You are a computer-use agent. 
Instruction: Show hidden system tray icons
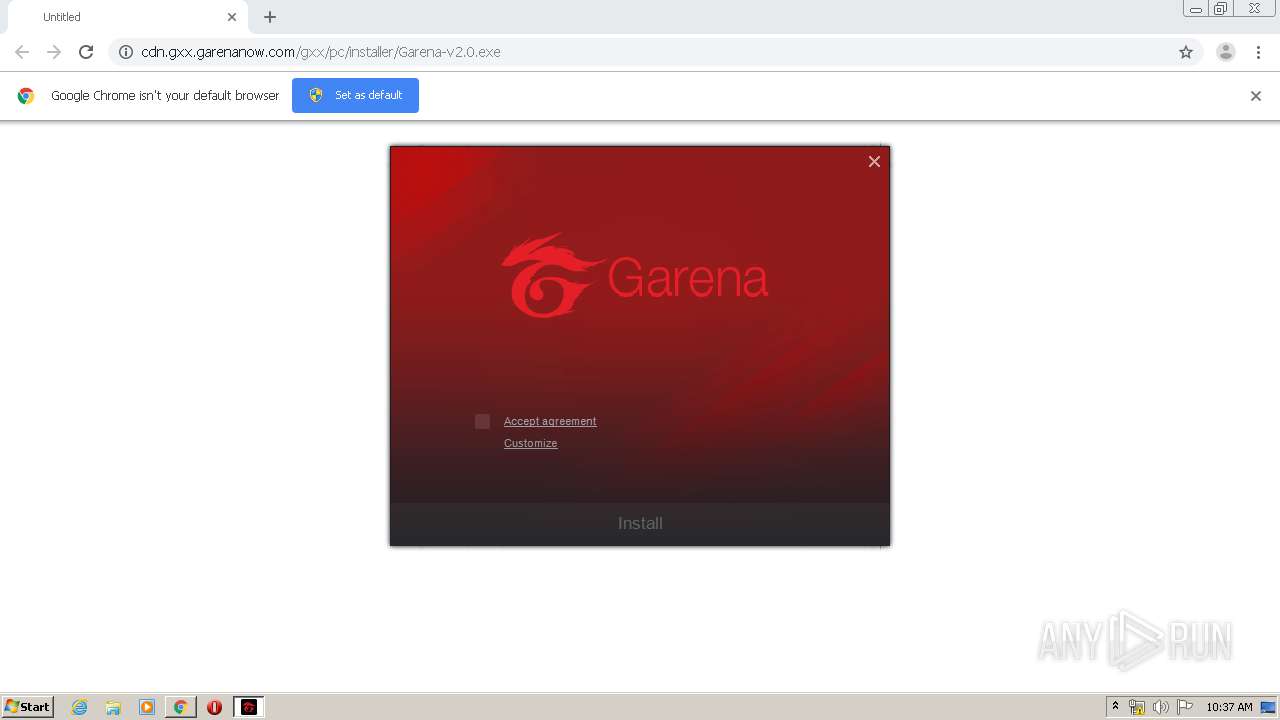coord(1115,706)
